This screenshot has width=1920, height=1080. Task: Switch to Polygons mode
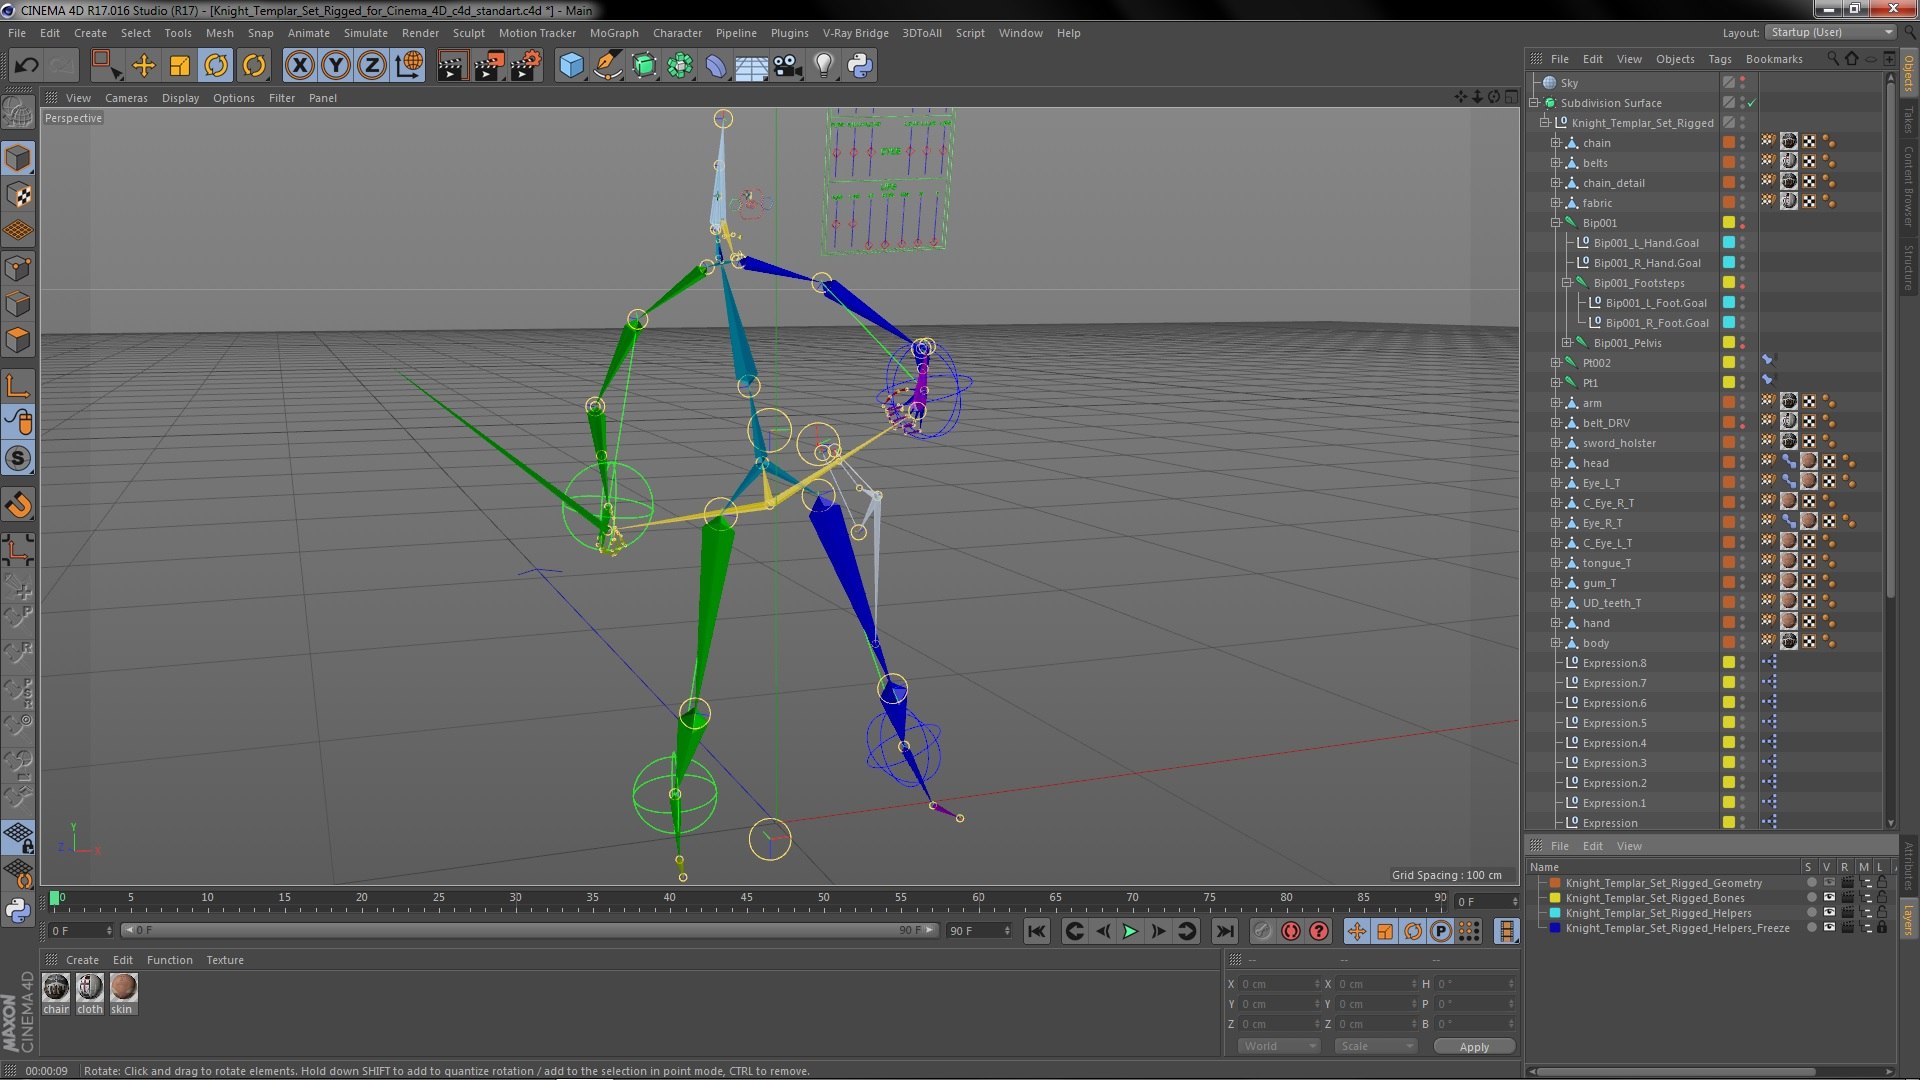coord(18,341)
